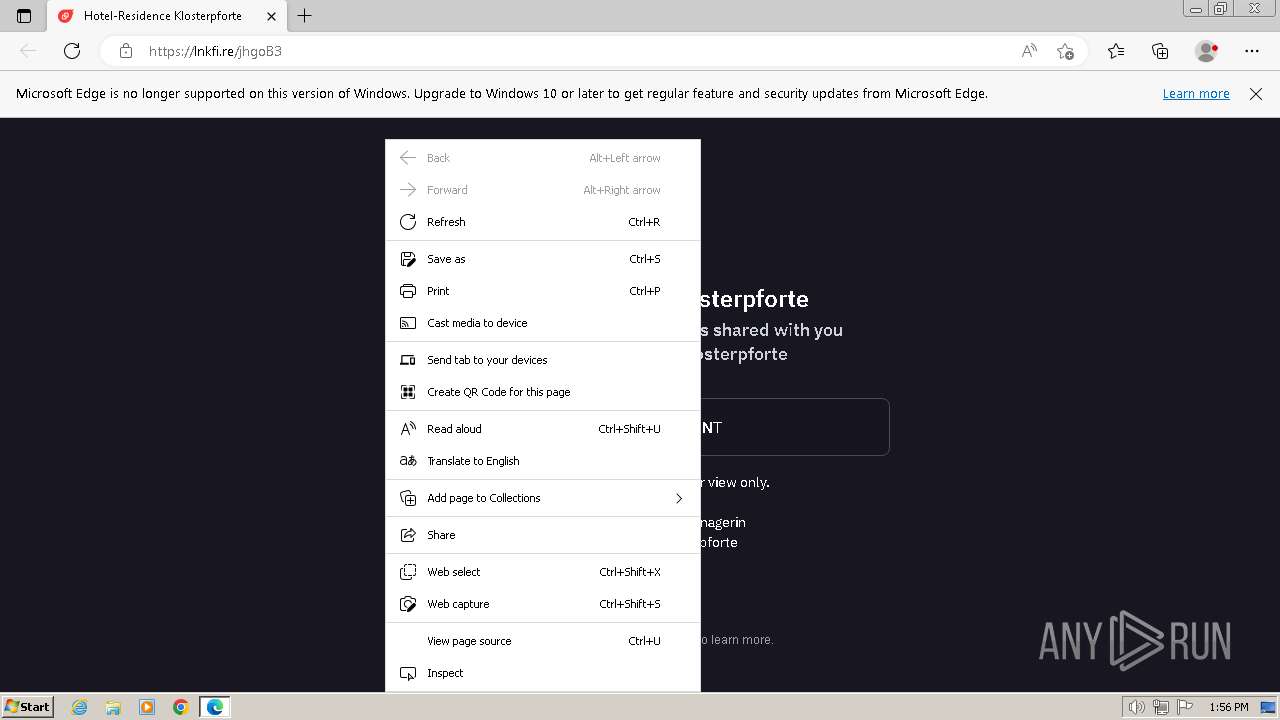Open Settings and more ellipsis menu
The height and width of the screenshot is (720, 1280).
tap(1252, 51)
